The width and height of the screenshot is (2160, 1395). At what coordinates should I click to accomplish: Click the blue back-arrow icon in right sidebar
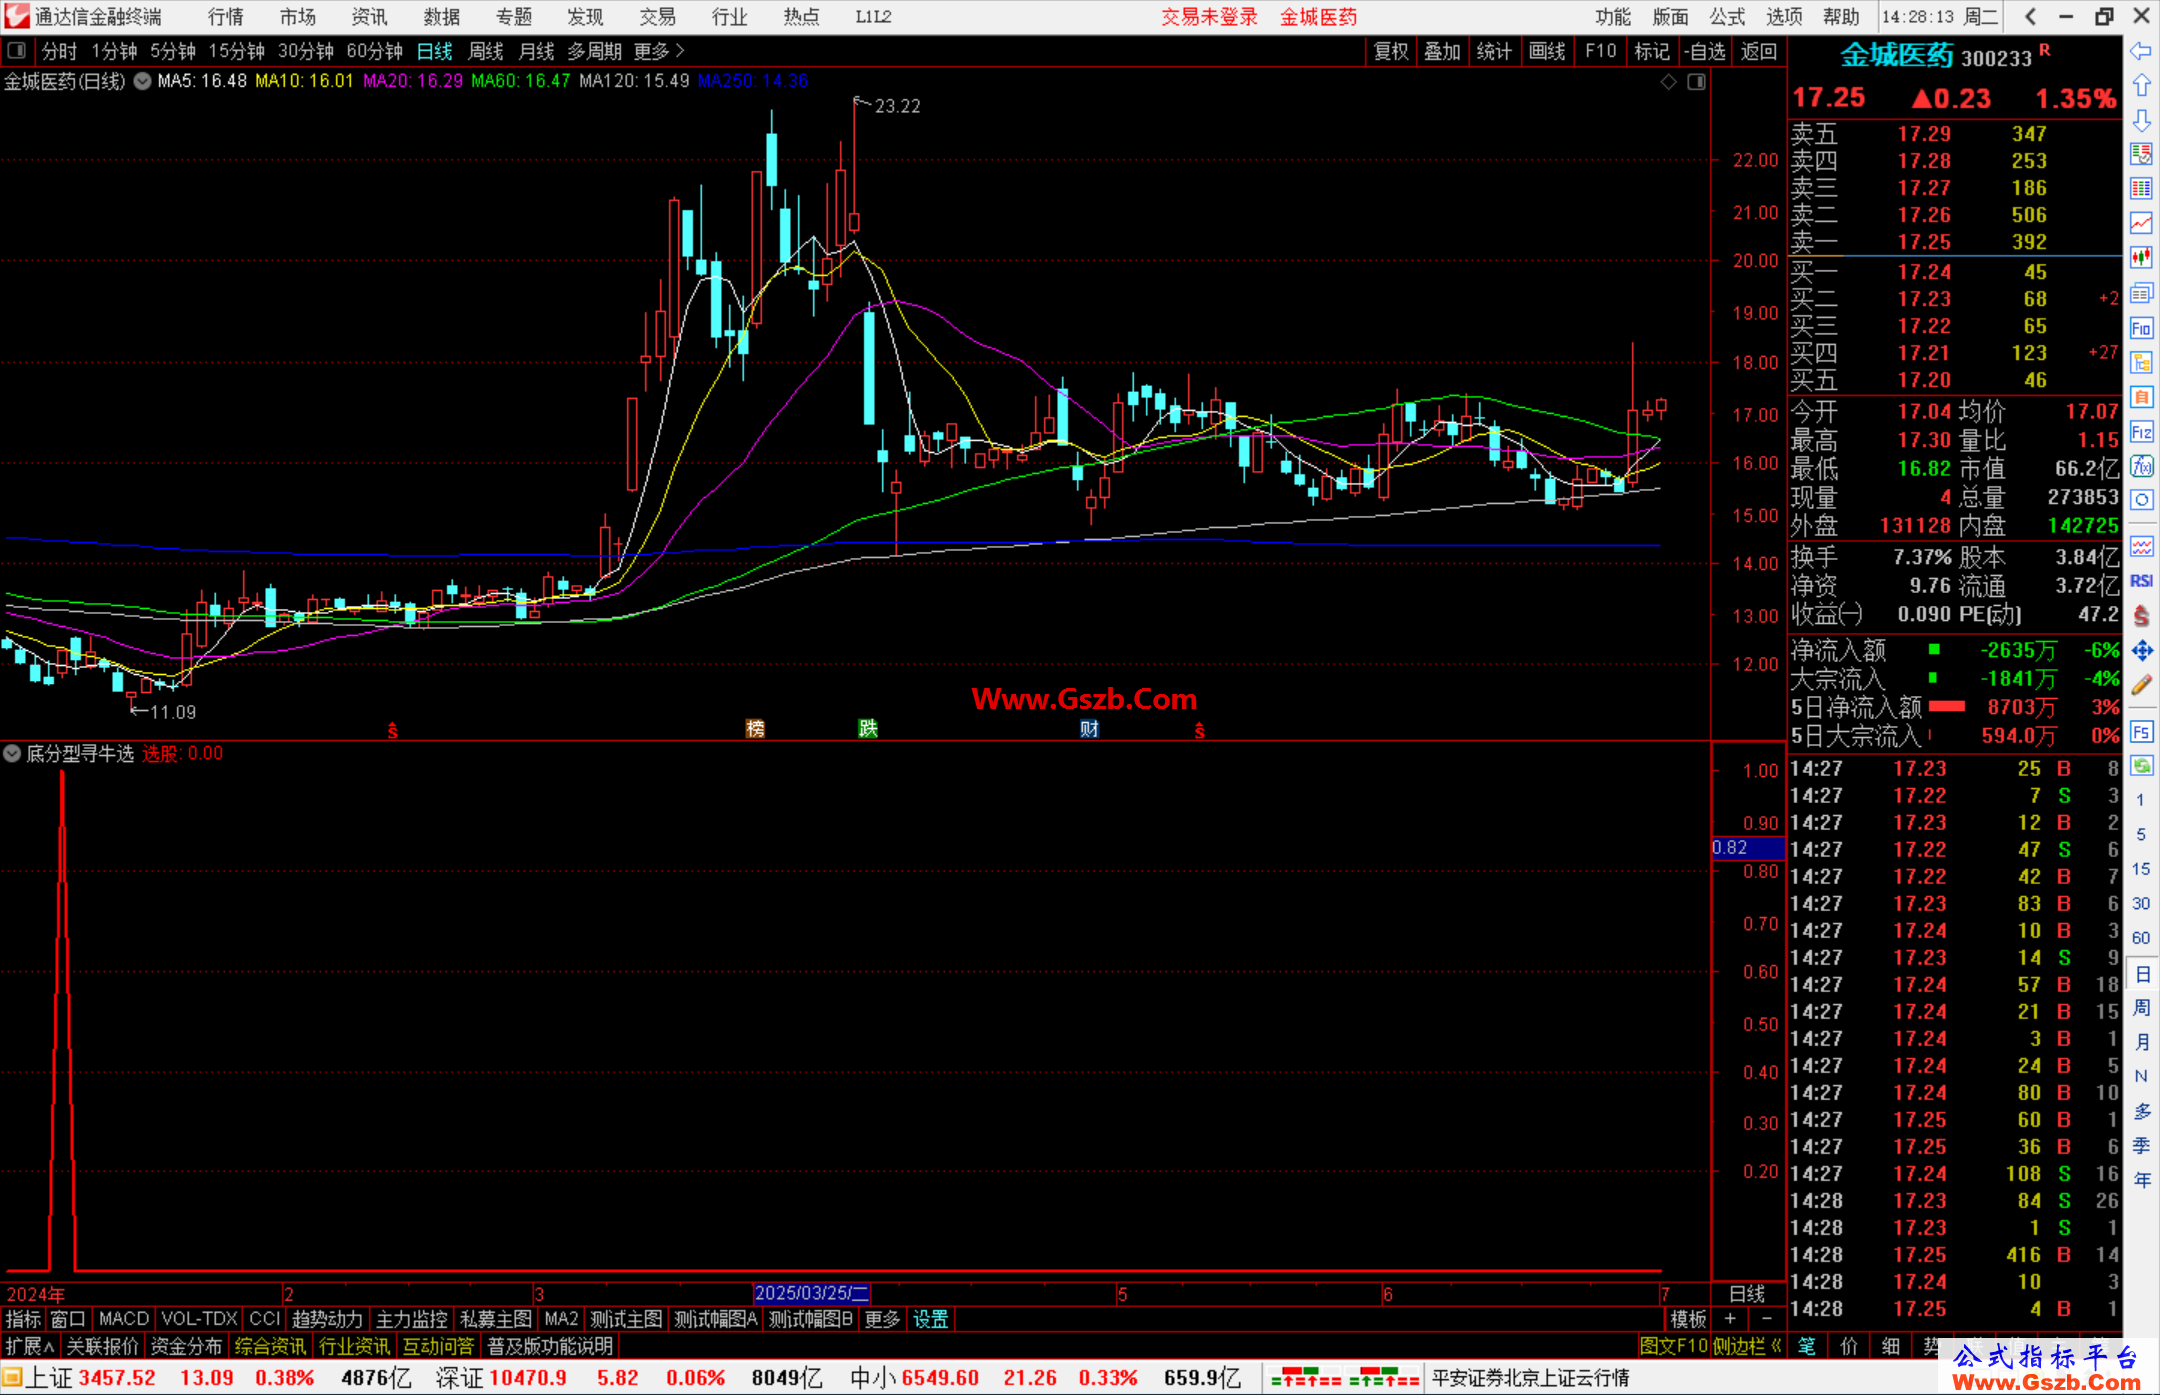click(2141, 51)
